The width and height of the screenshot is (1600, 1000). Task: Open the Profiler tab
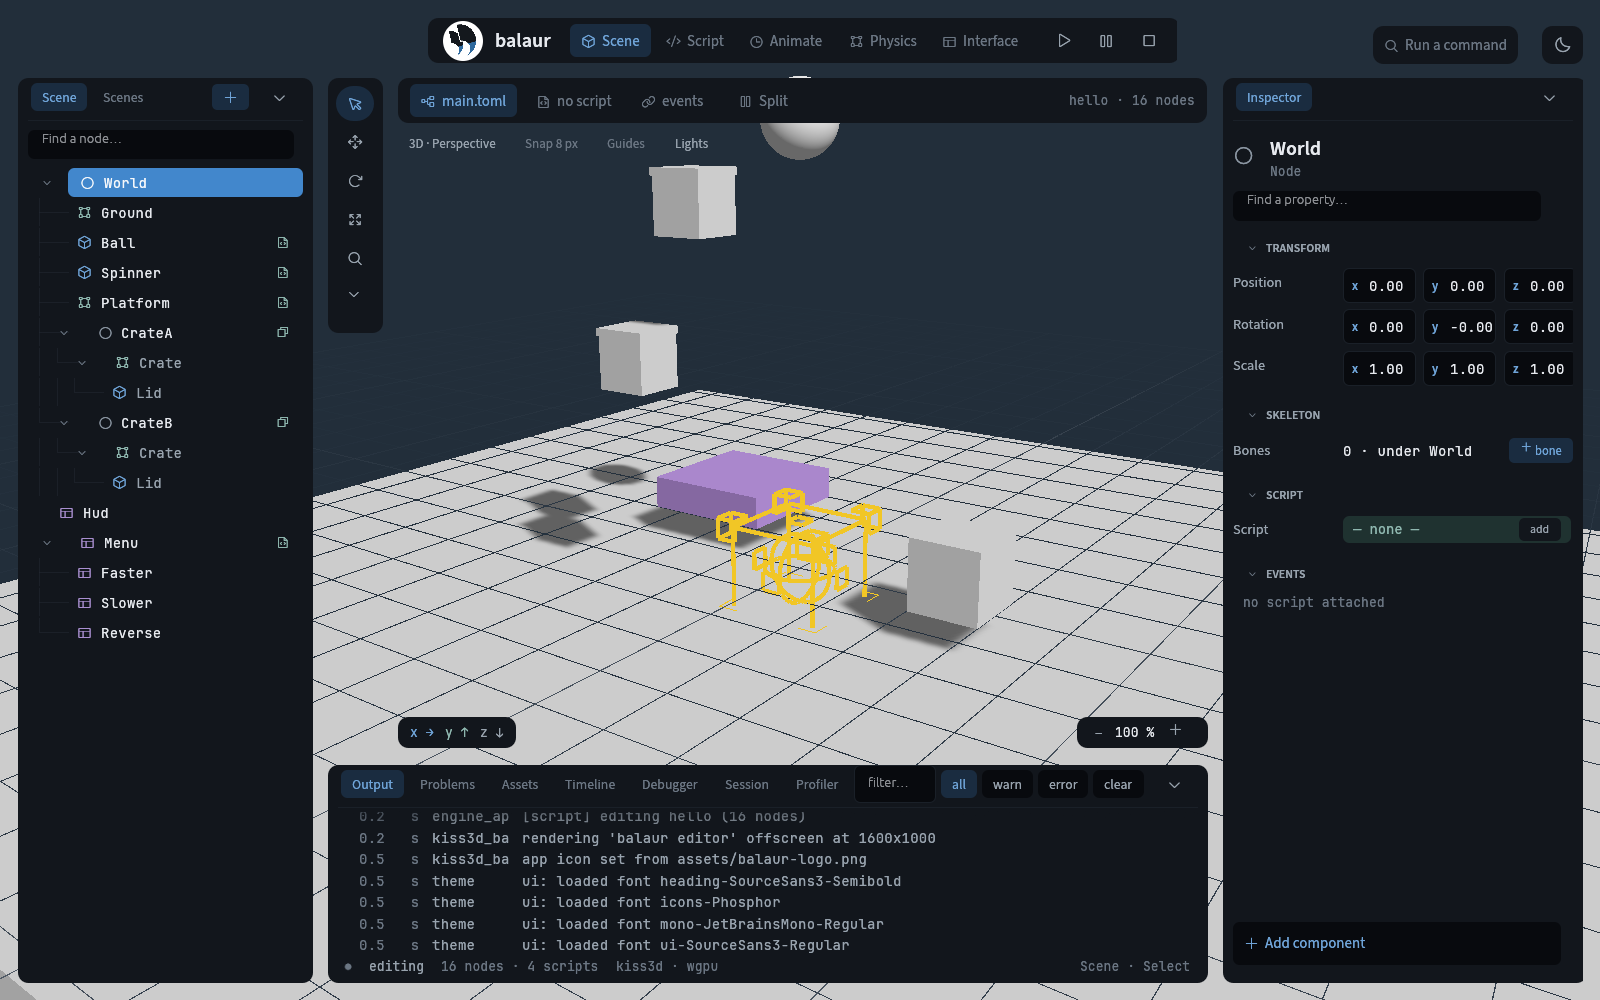pyautogui.click(x=817, y=785)
